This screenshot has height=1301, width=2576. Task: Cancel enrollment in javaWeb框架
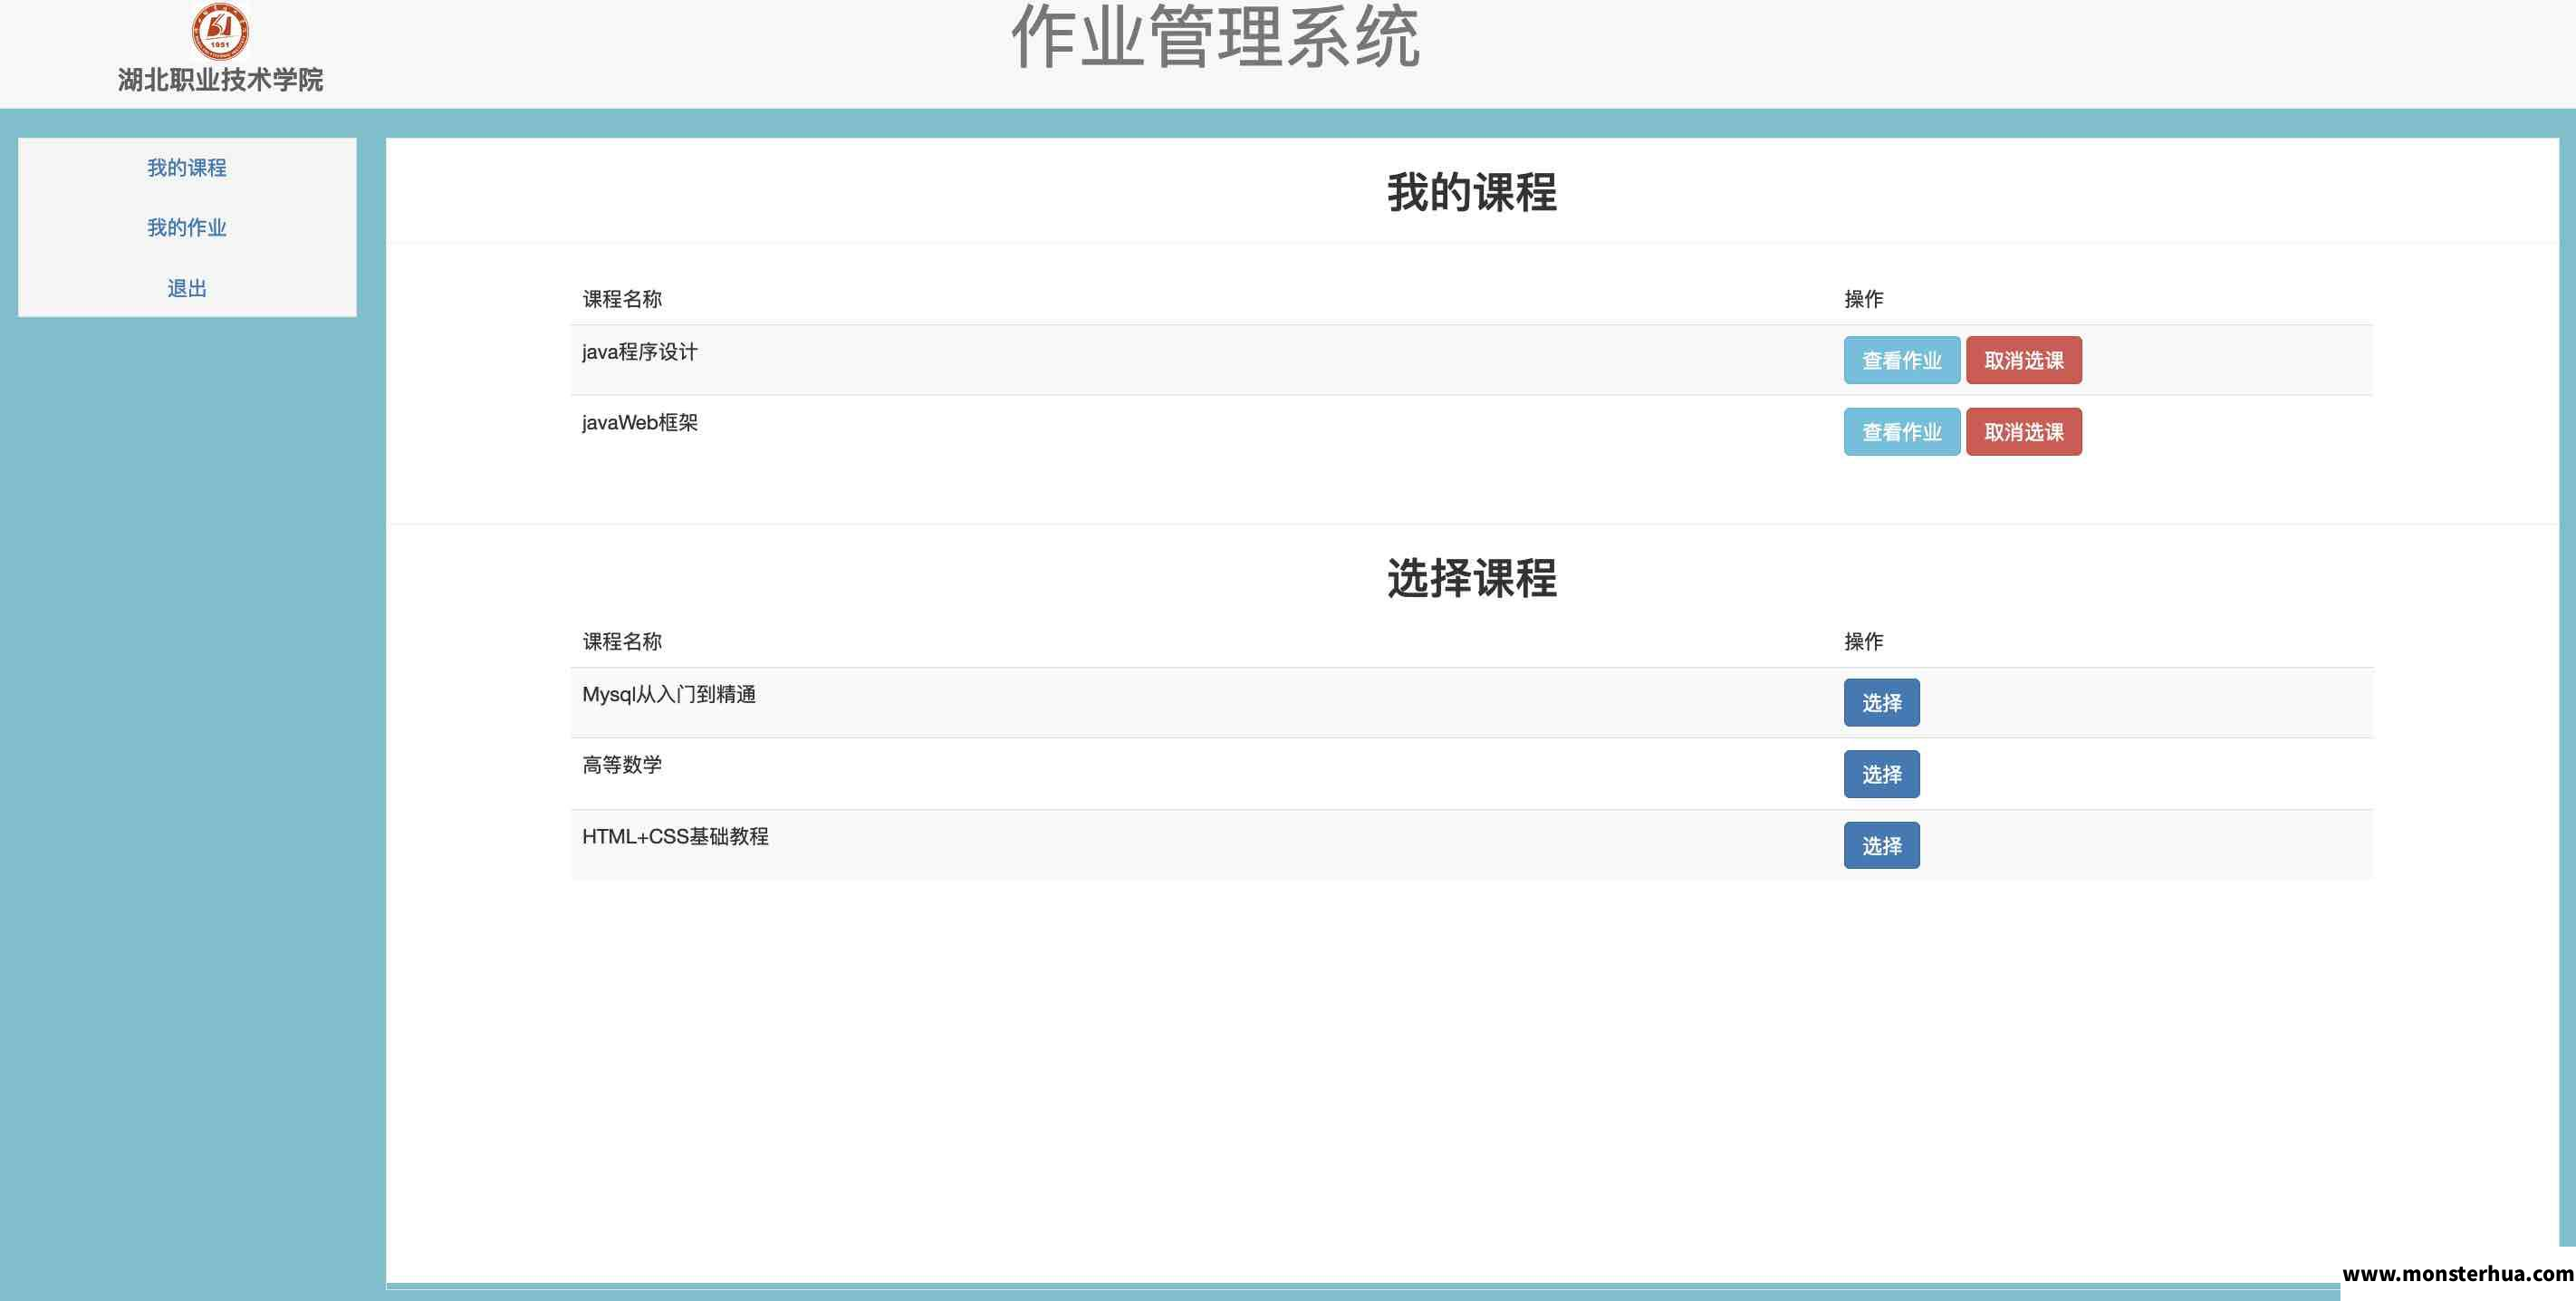(x=2024, y=432)
